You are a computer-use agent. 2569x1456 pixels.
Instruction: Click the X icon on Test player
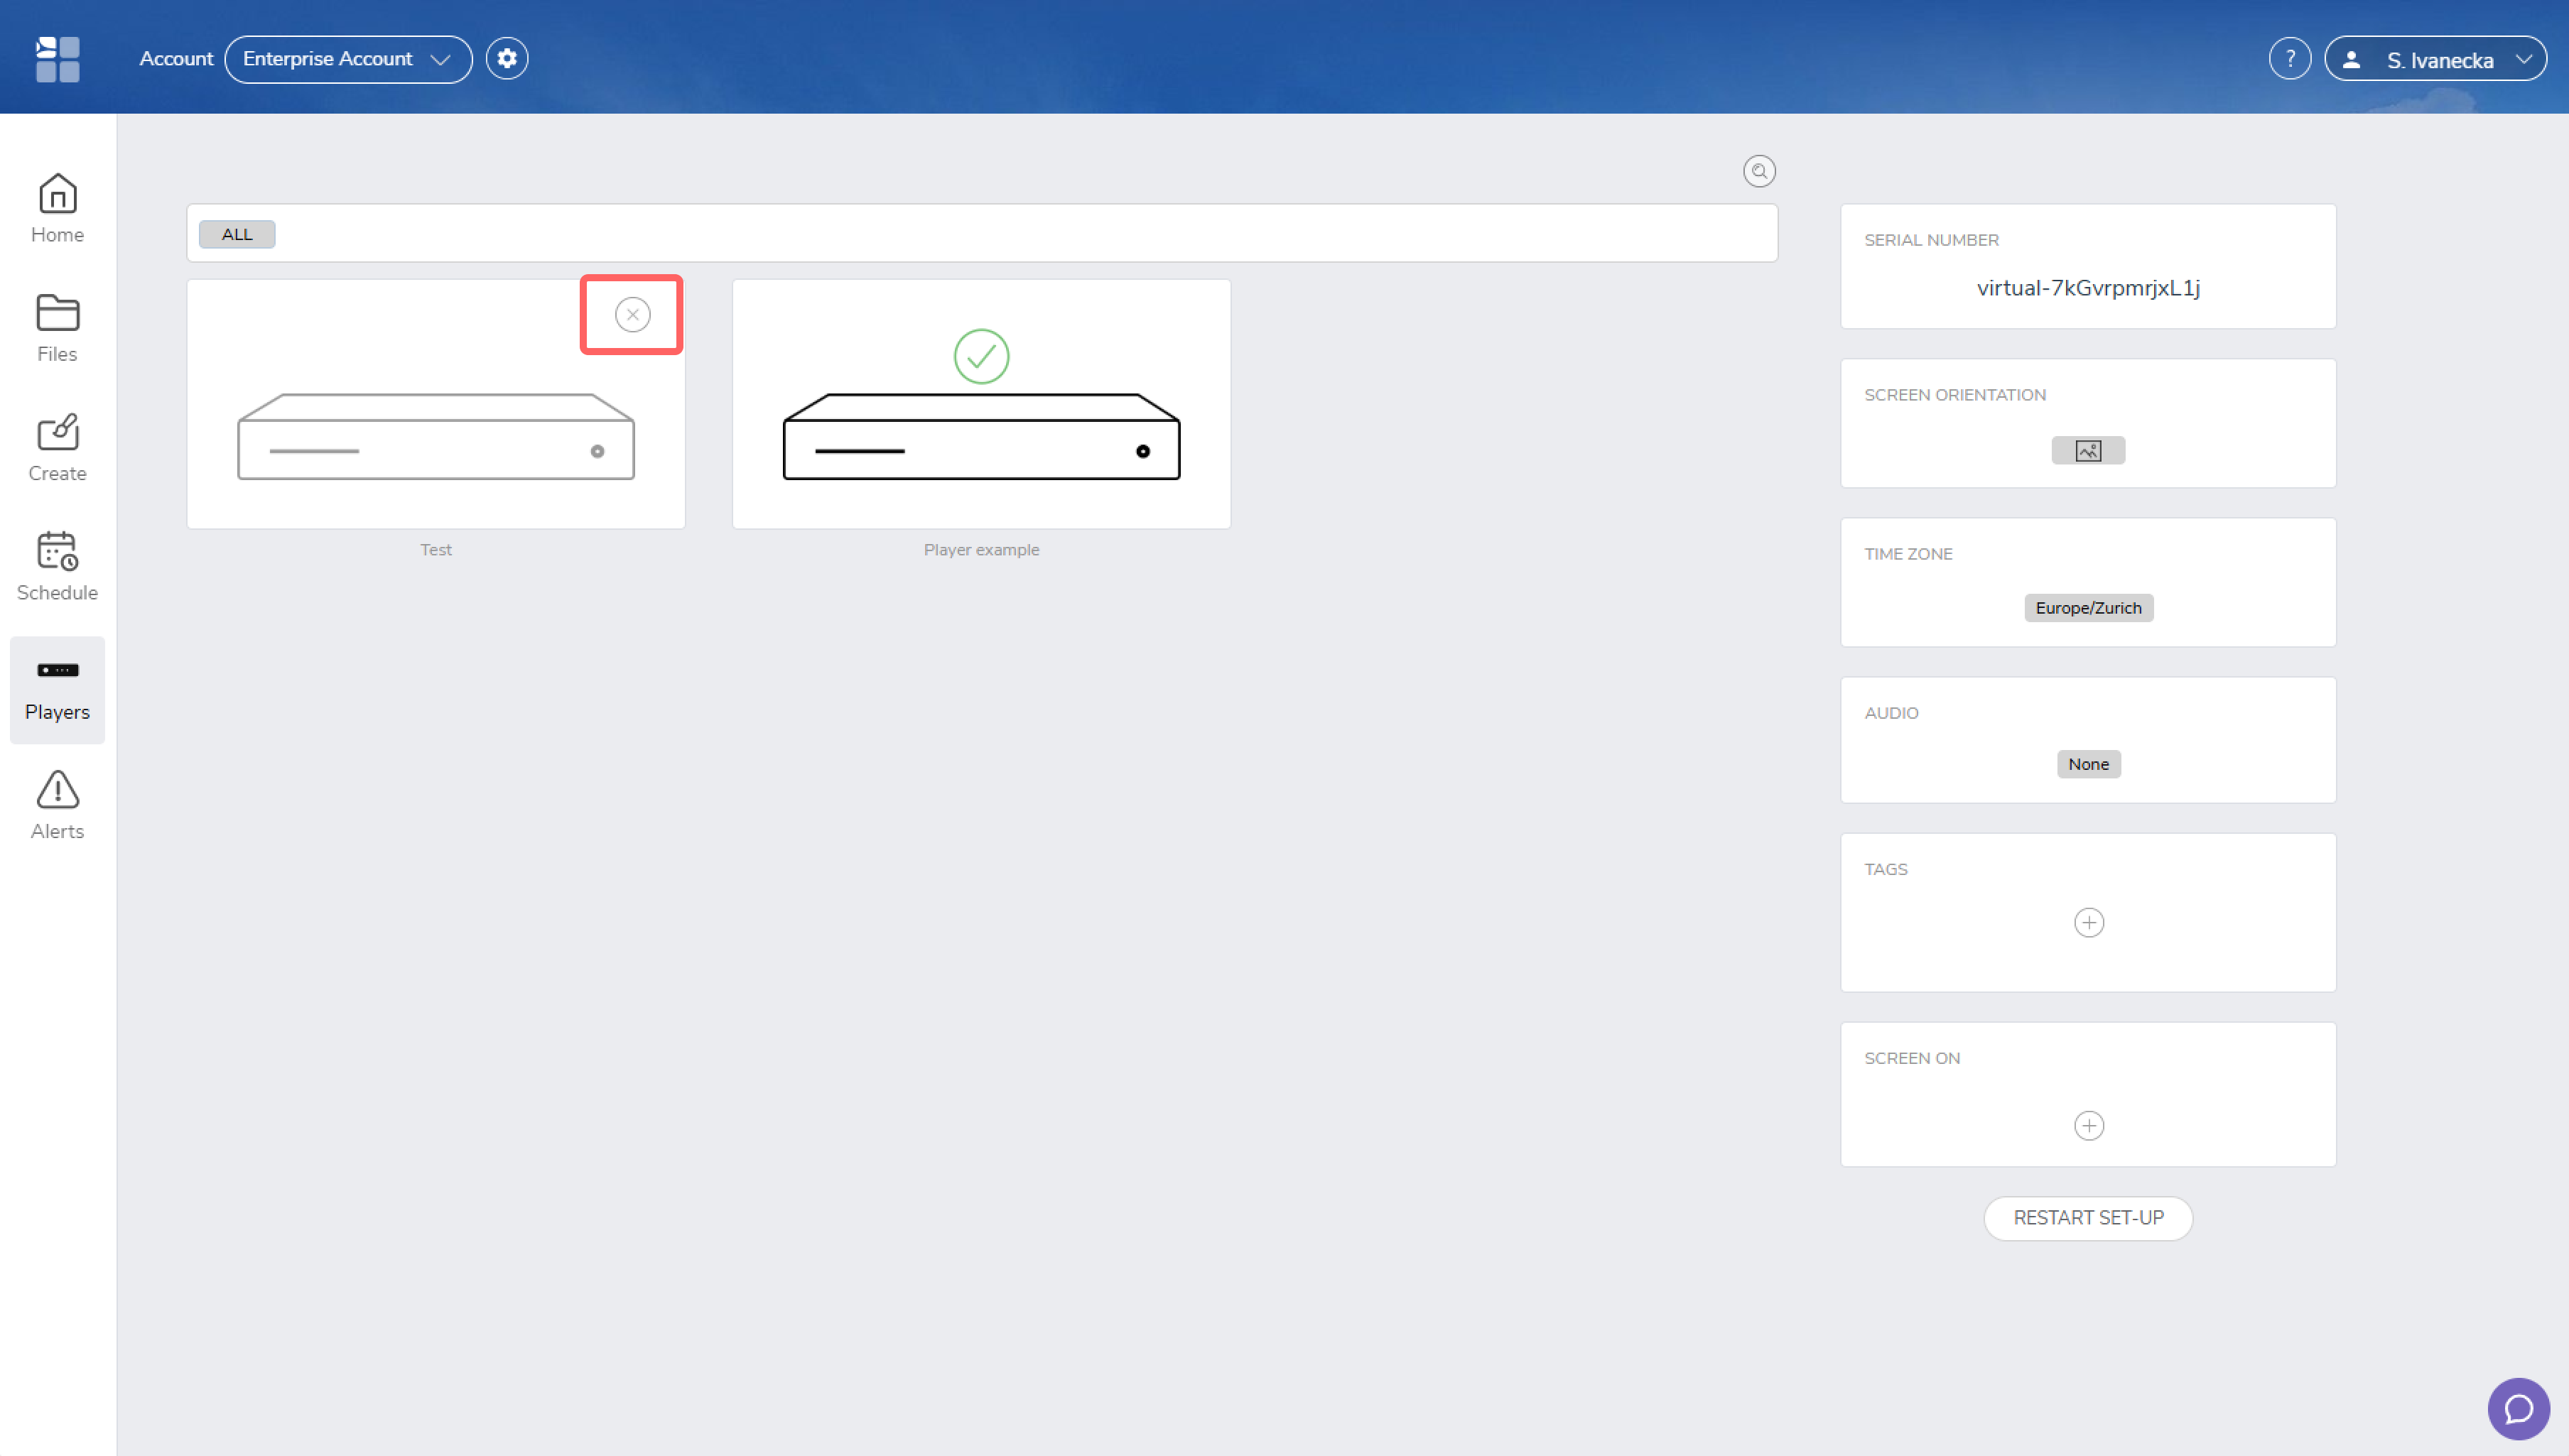[632, 315]
